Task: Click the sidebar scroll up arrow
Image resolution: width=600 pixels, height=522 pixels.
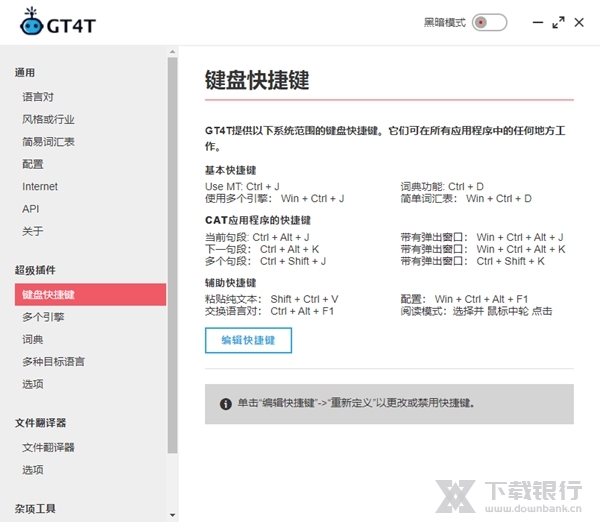Action: pyautogui.click(x=173, y=51)
